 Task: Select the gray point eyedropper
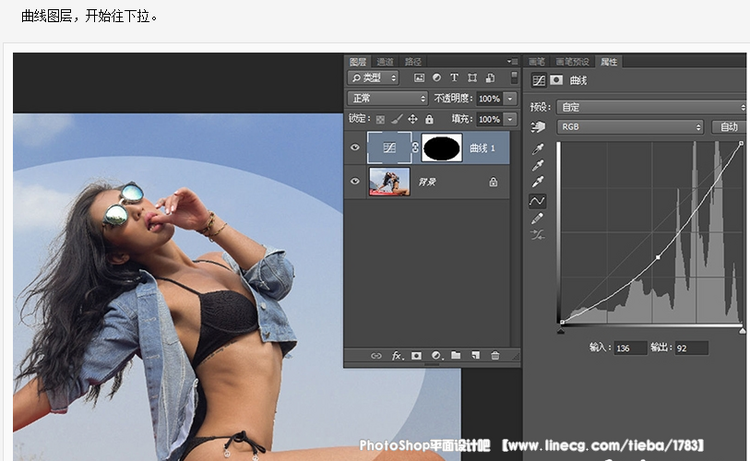pyautogui.click(x=538, y=165)
